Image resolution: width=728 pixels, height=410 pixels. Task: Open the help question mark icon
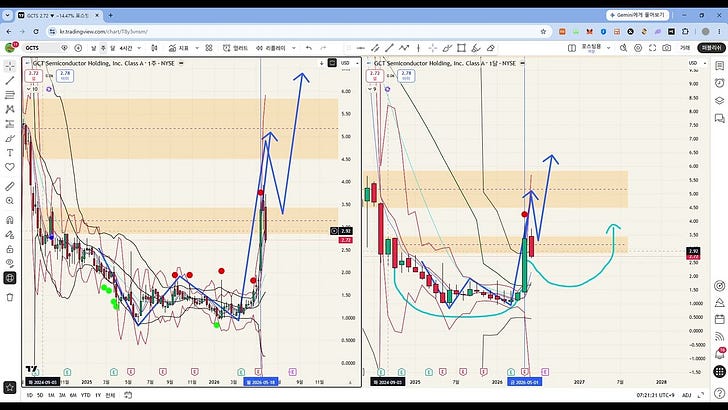pyautogui.click(x=719, y=393)
